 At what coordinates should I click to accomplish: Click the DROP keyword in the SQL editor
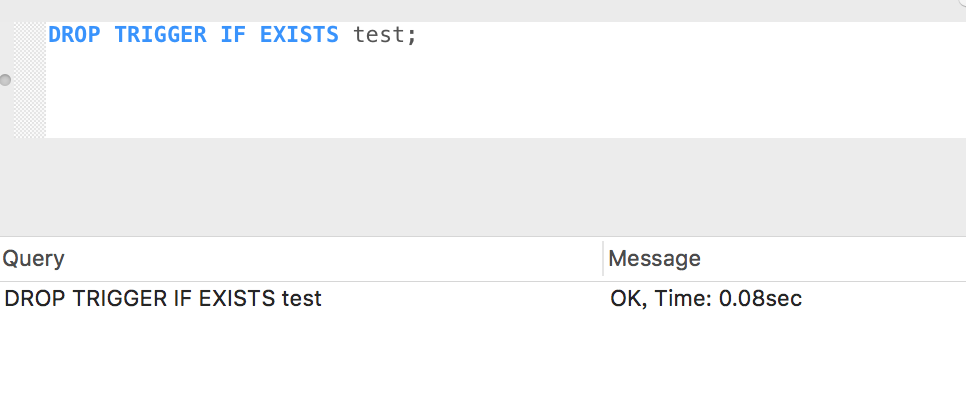pos(75,34)
